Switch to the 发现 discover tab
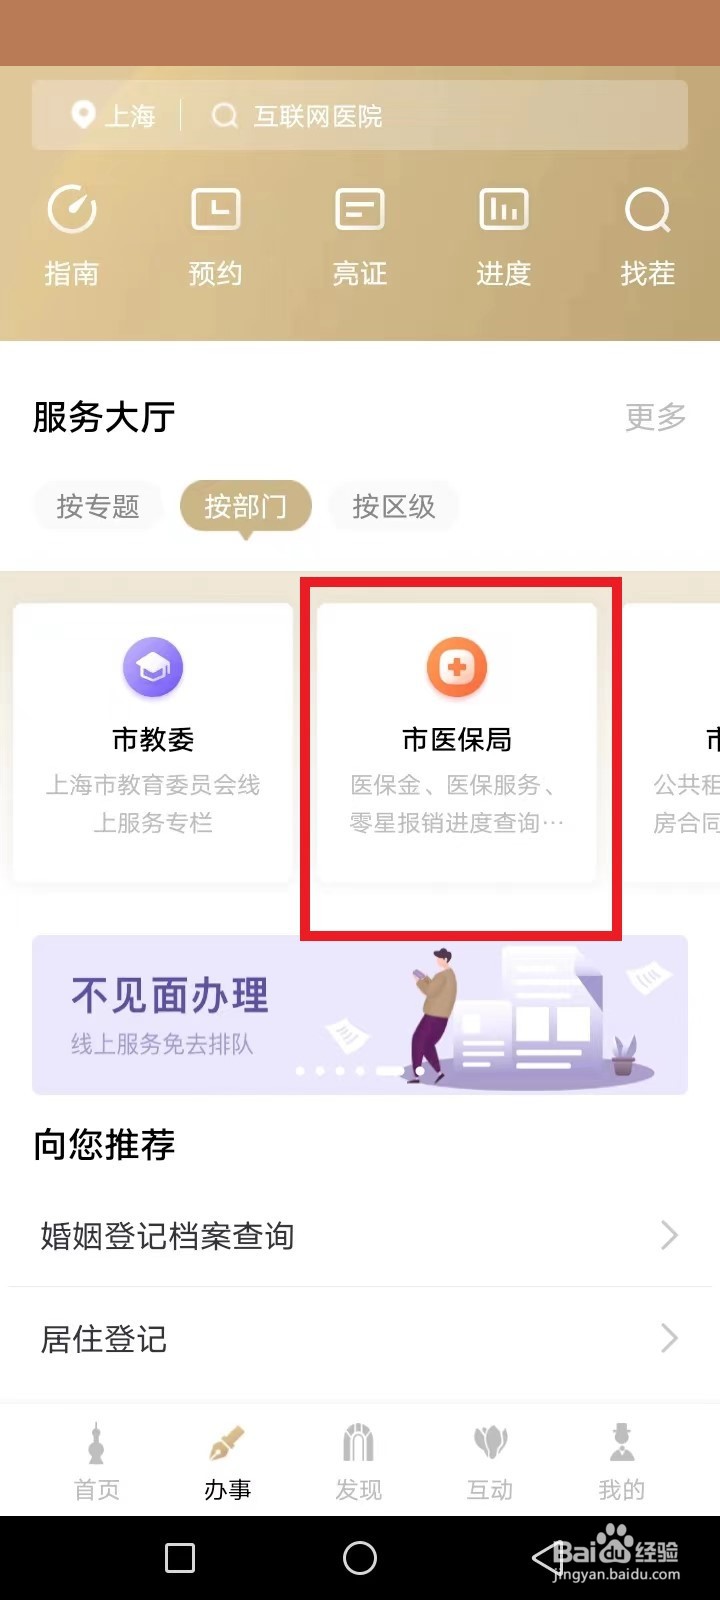 point(359,1462)
